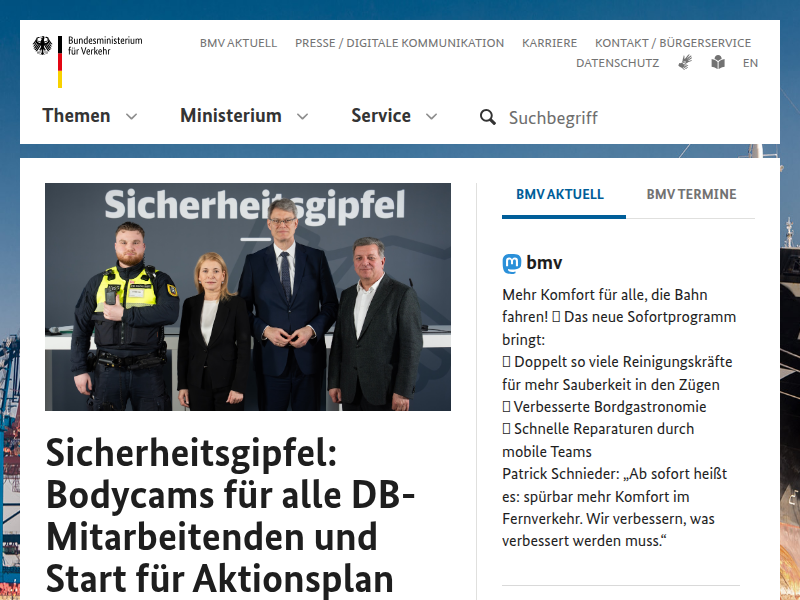Open the bmv Mastodon post text

tap(618, 418)
